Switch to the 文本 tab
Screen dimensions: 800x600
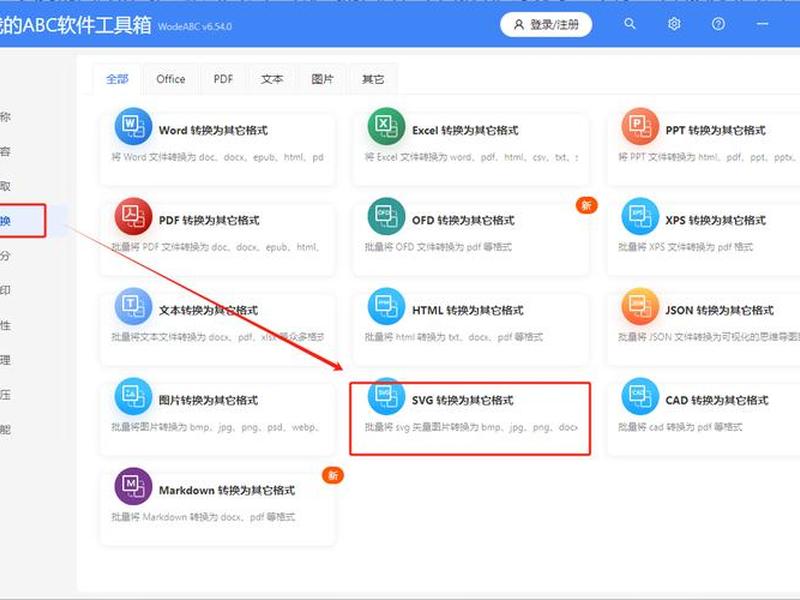tap(272, 79)
